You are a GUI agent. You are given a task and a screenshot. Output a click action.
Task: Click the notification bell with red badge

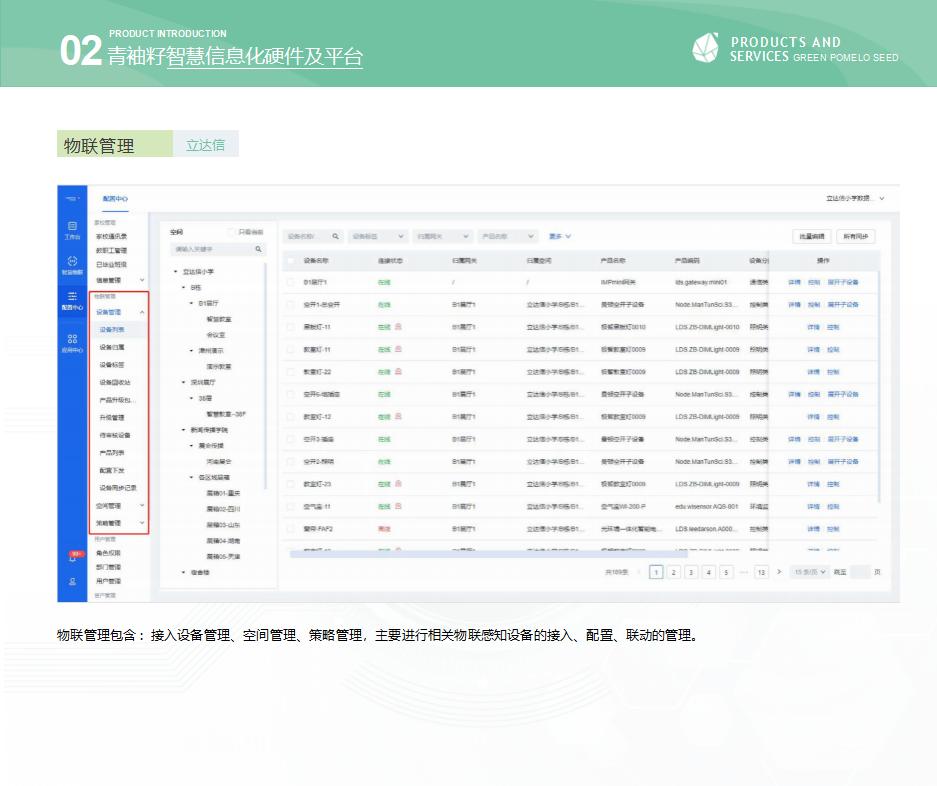[72, 558]
